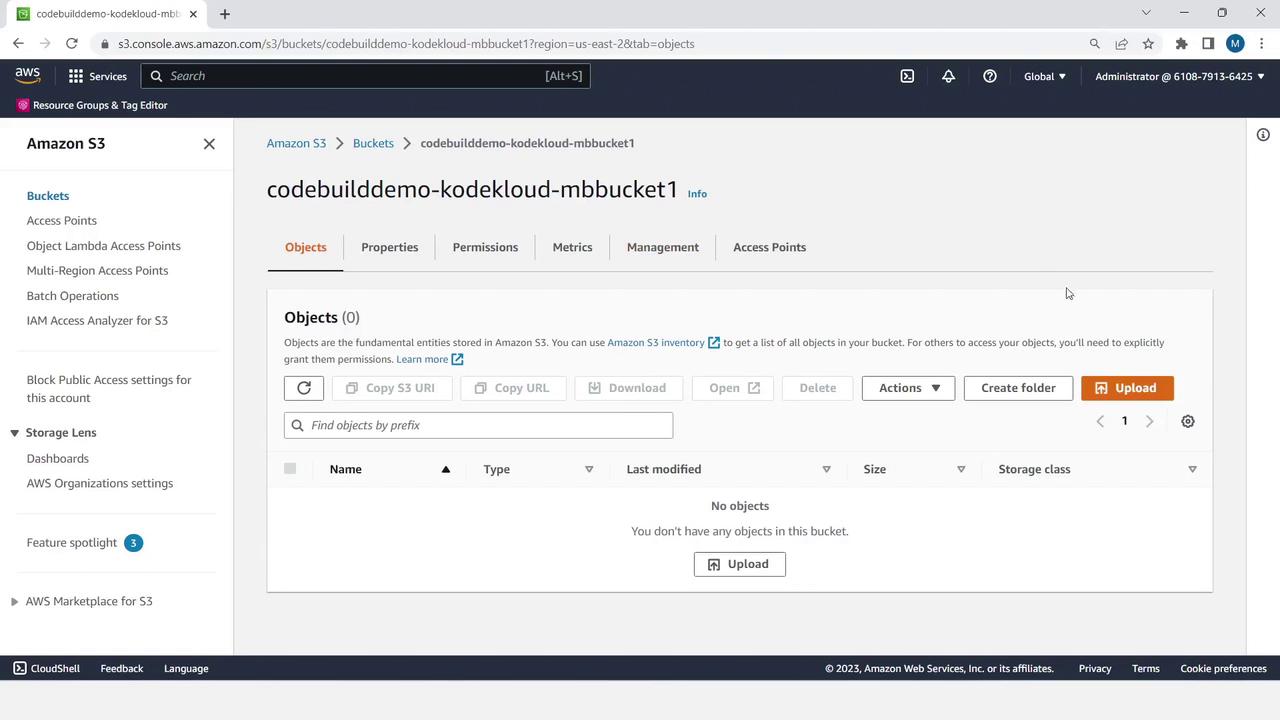Open Feature spotlight in sidebar

(x=72, y=543)
